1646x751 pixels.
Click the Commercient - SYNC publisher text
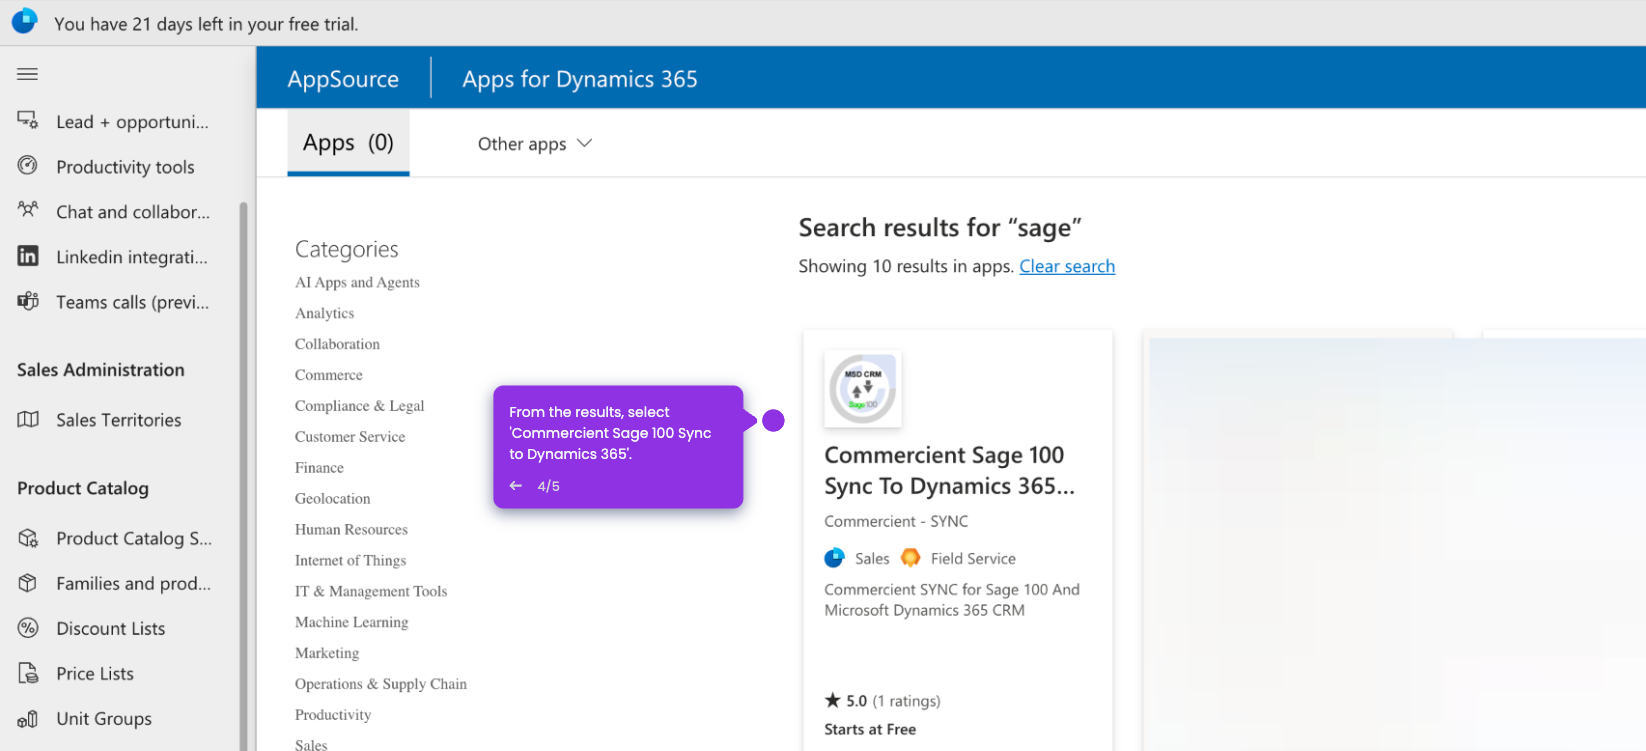coord(896,521)
